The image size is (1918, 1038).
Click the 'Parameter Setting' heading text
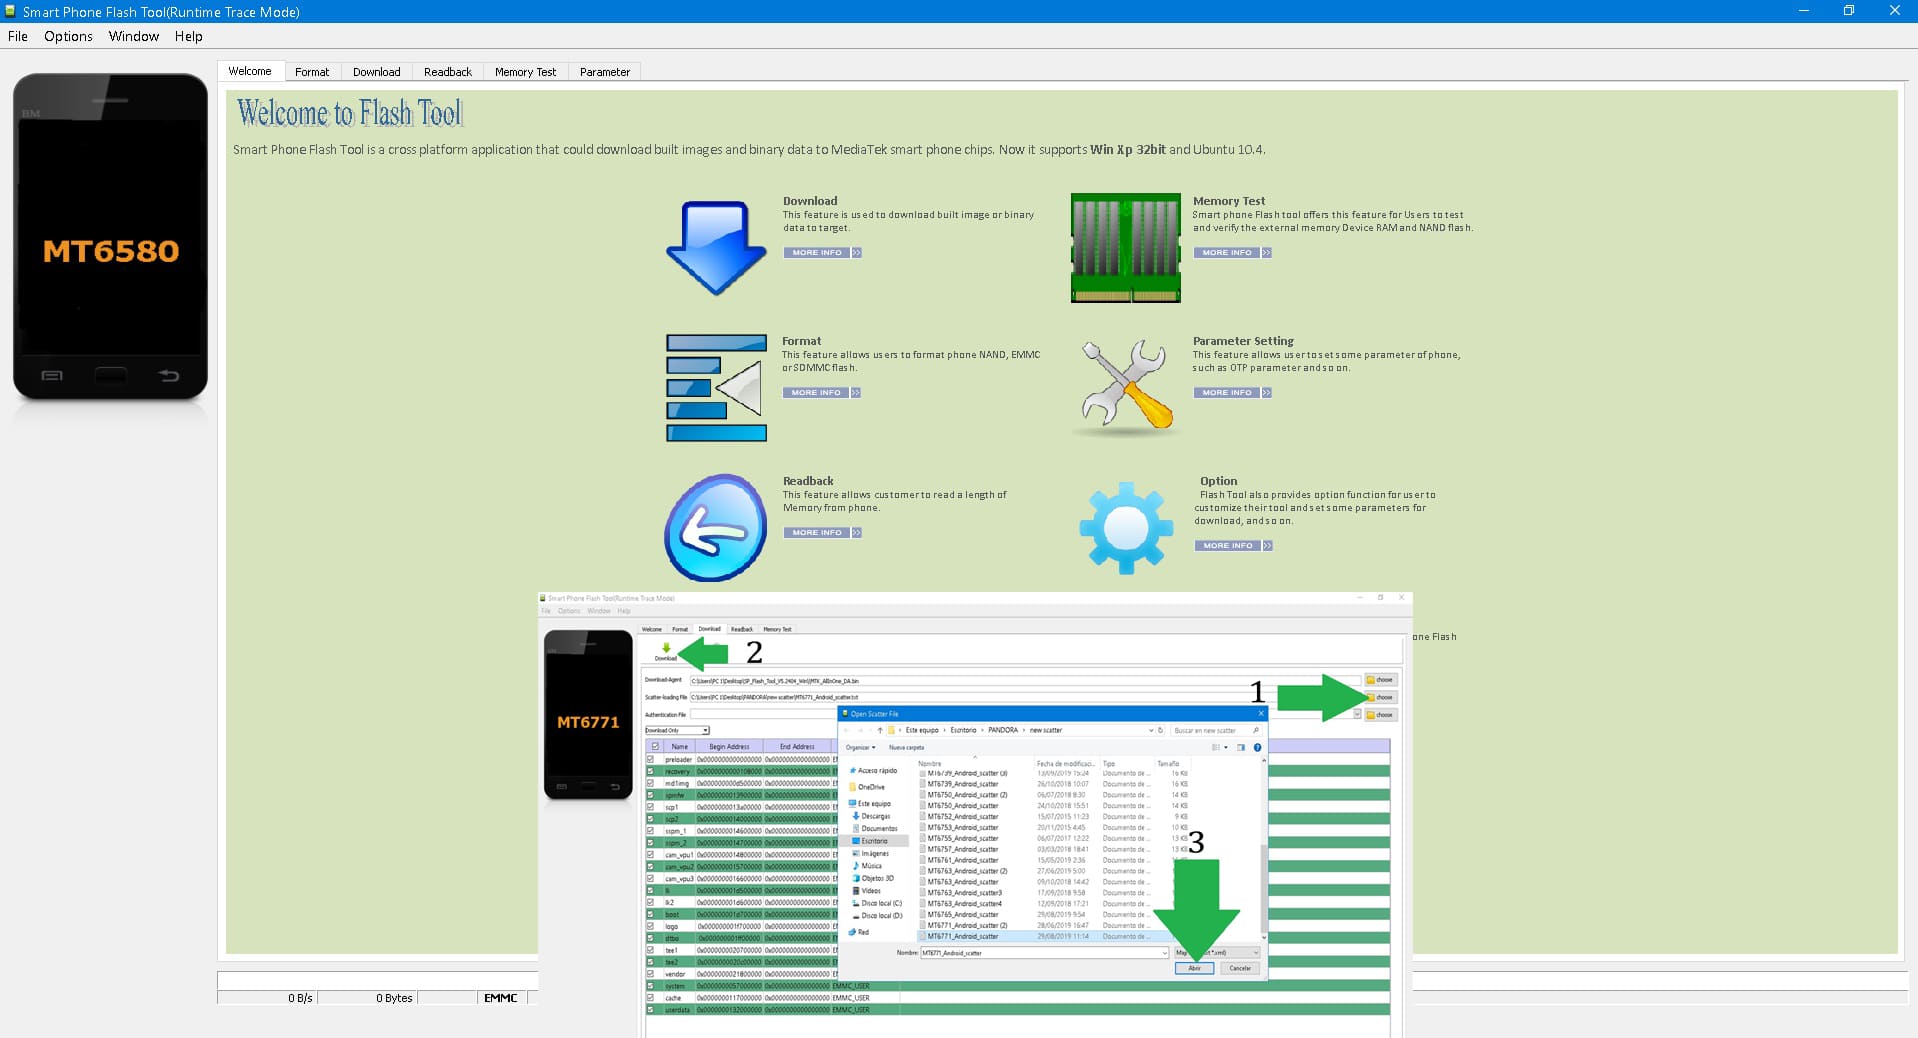(x=1243, y=341)
